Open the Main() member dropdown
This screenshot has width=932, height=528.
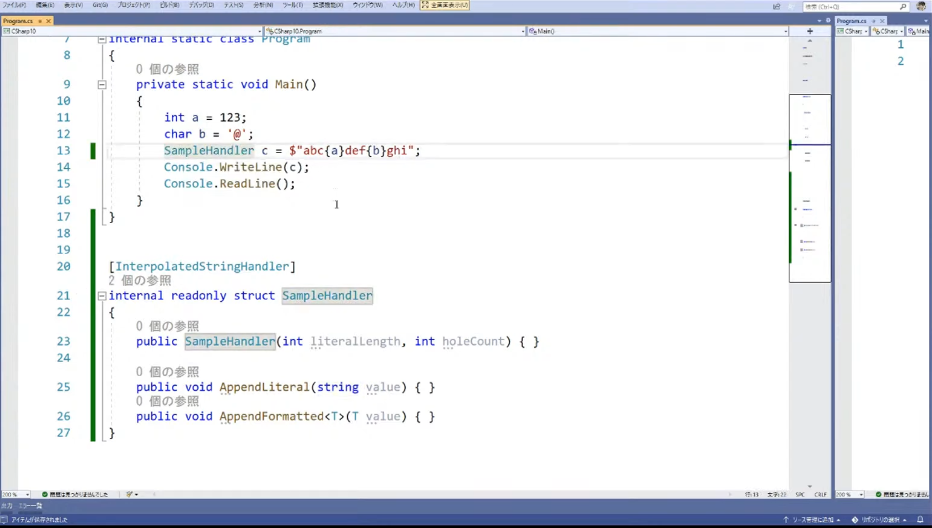point(658,31)
